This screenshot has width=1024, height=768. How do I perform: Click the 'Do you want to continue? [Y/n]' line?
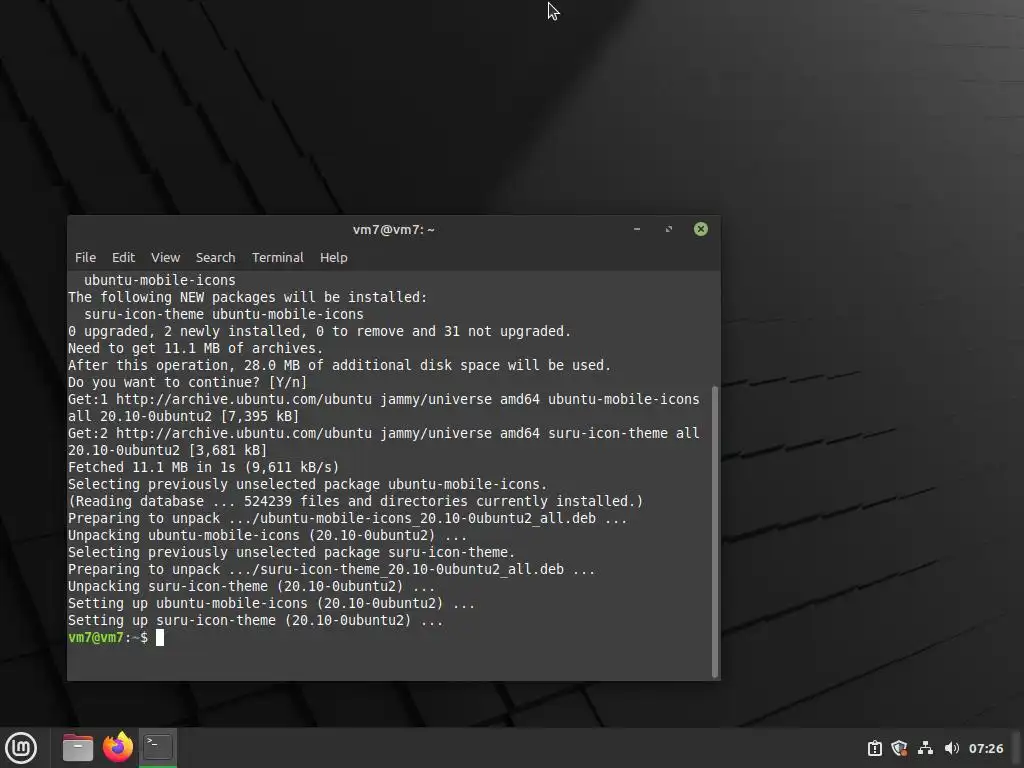pyautogui.click(x=187, y=382)
